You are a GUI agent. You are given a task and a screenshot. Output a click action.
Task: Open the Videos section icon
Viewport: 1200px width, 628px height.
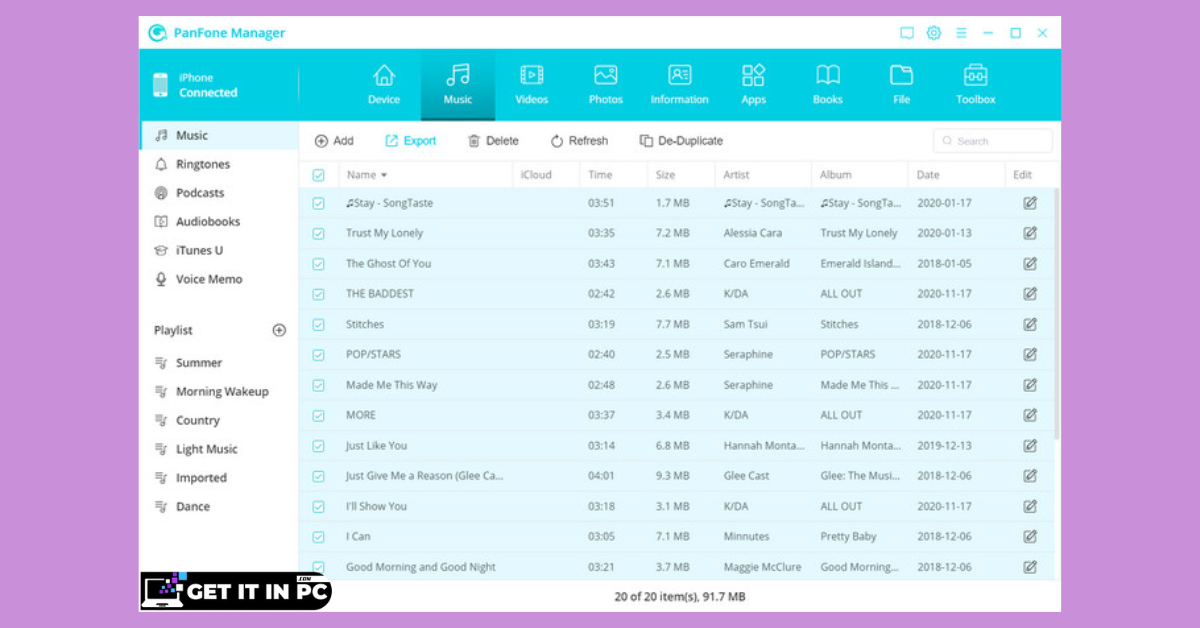pyautogui.click(x=532, y=76)
